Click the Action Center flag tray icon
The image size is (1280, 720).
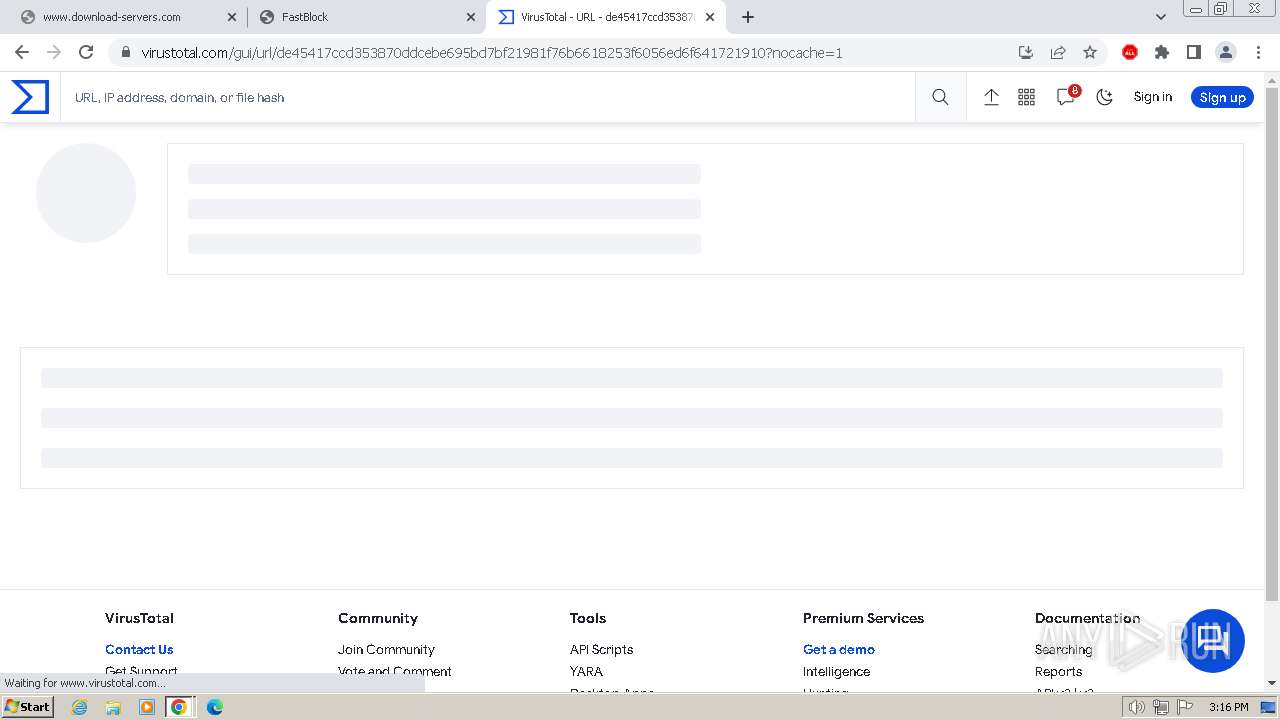[1183, 707]
